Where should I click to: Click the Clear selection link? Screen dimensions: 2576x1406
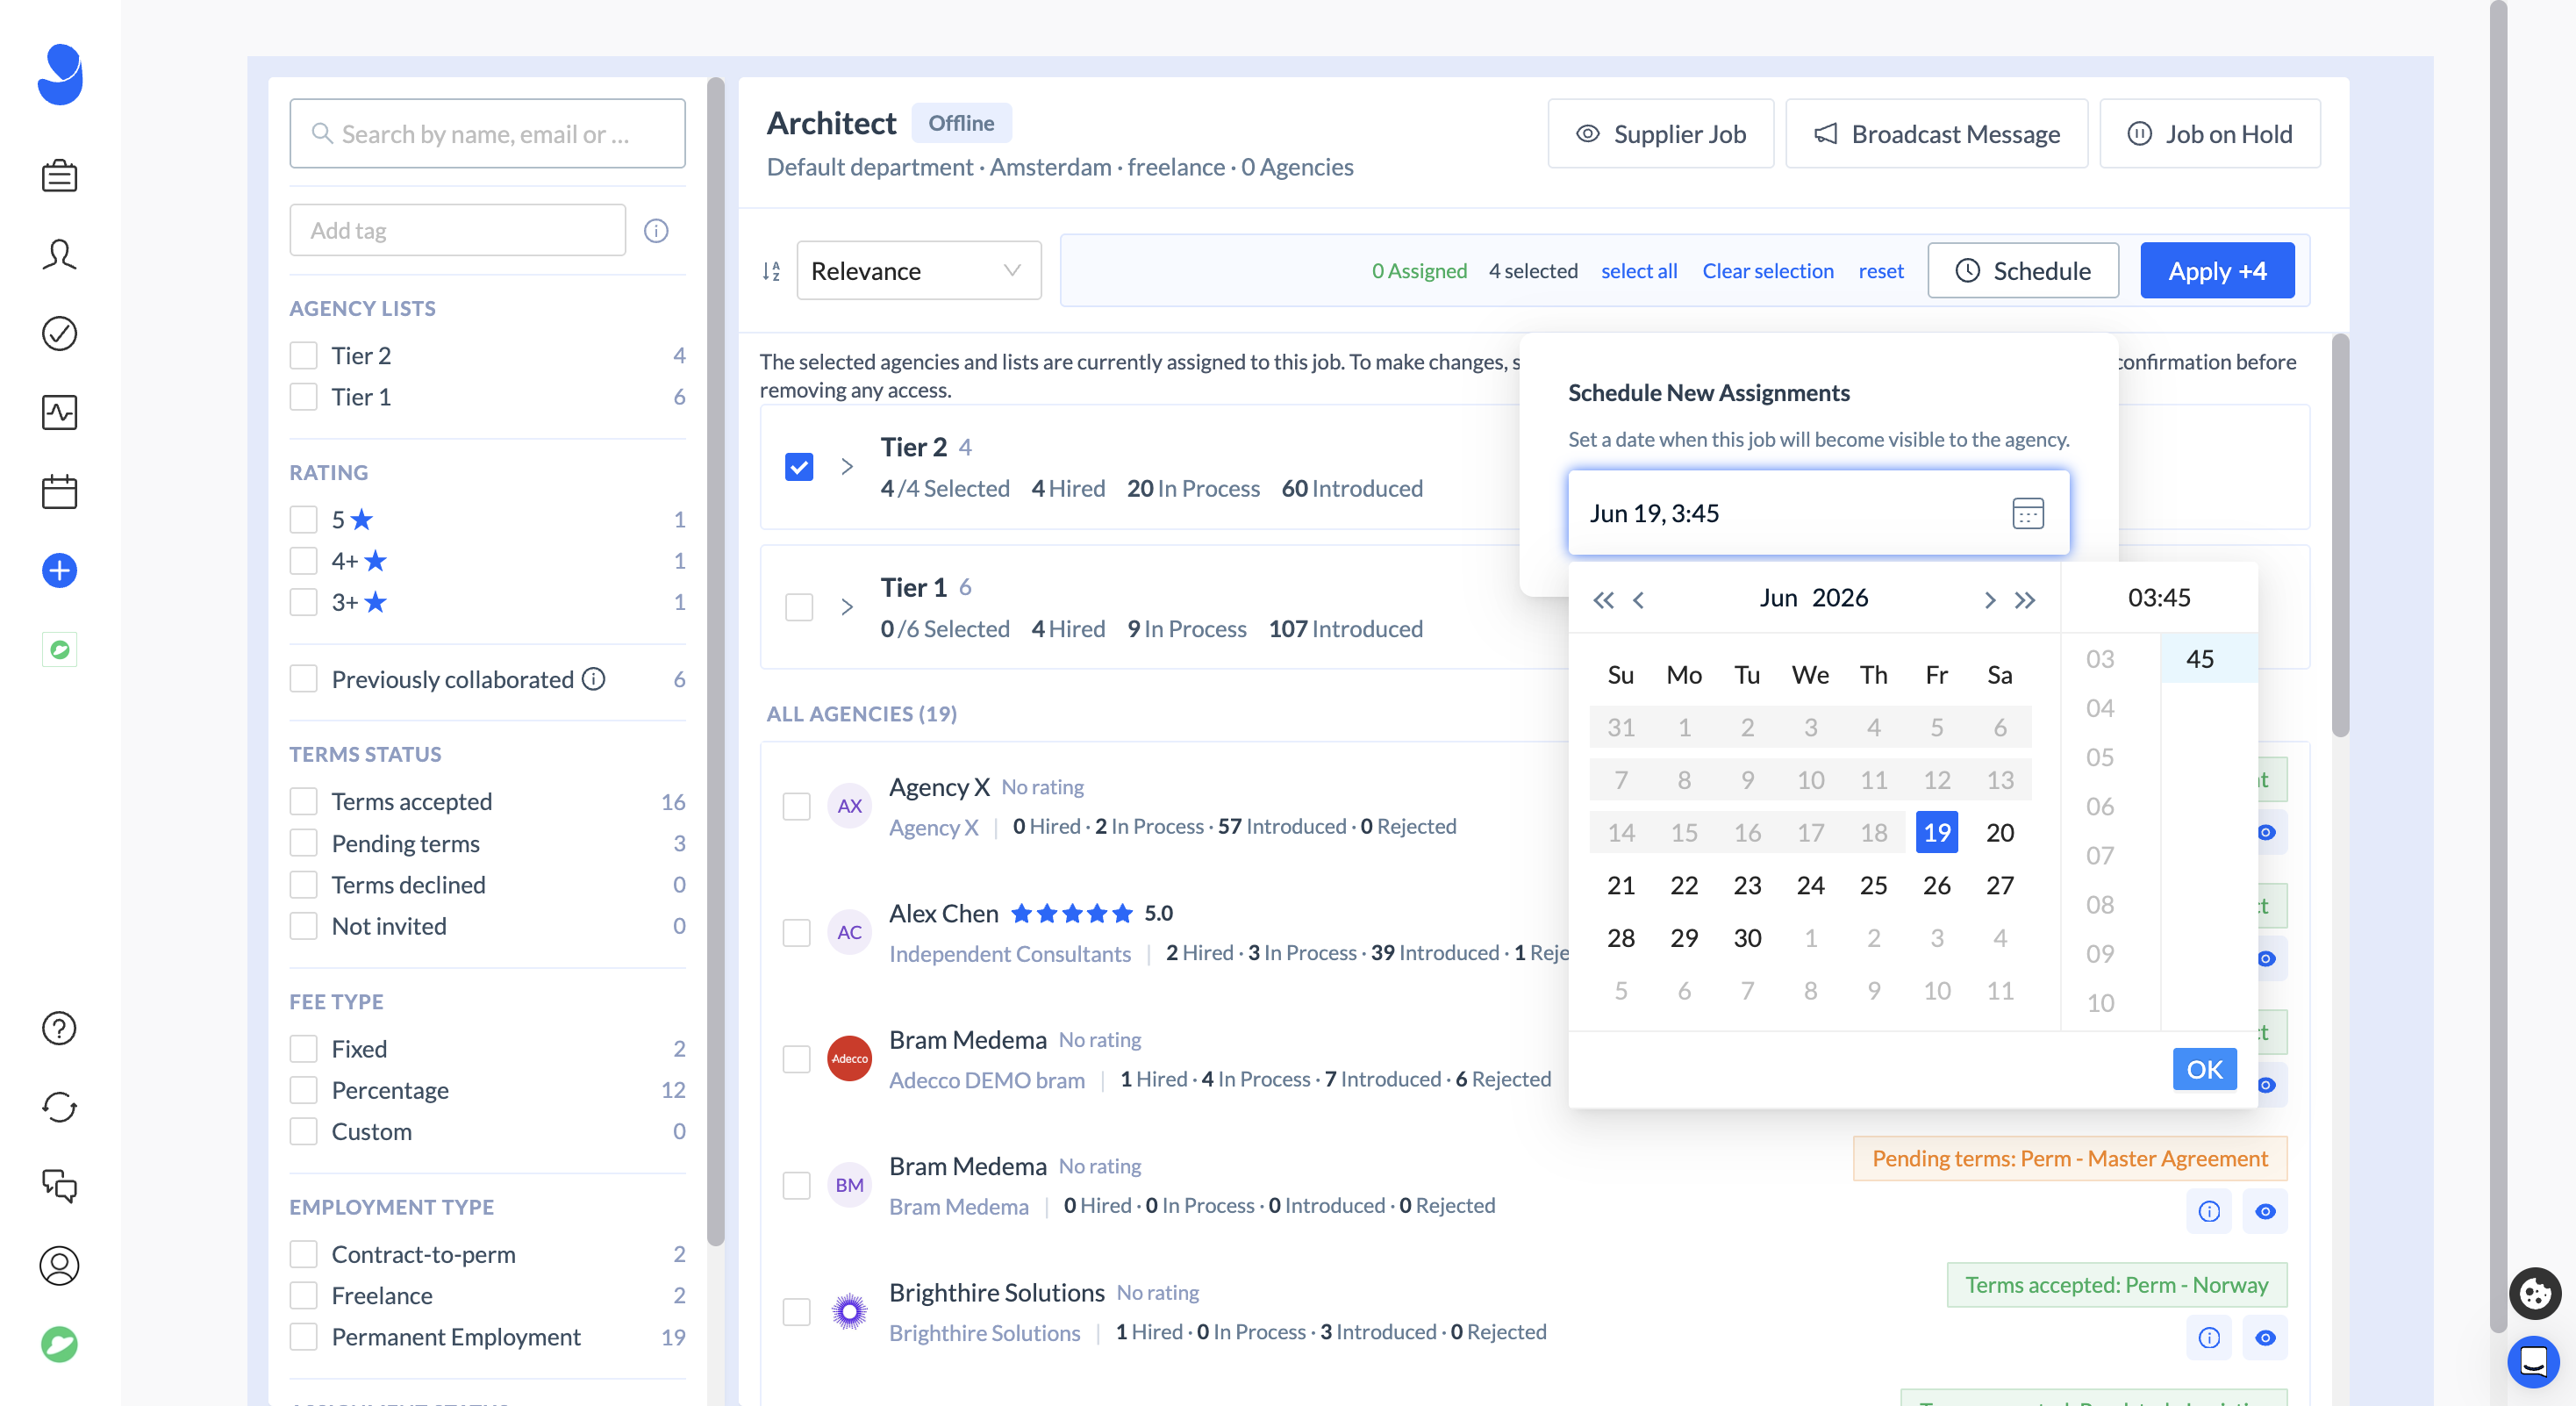[x=1768, y=271]
